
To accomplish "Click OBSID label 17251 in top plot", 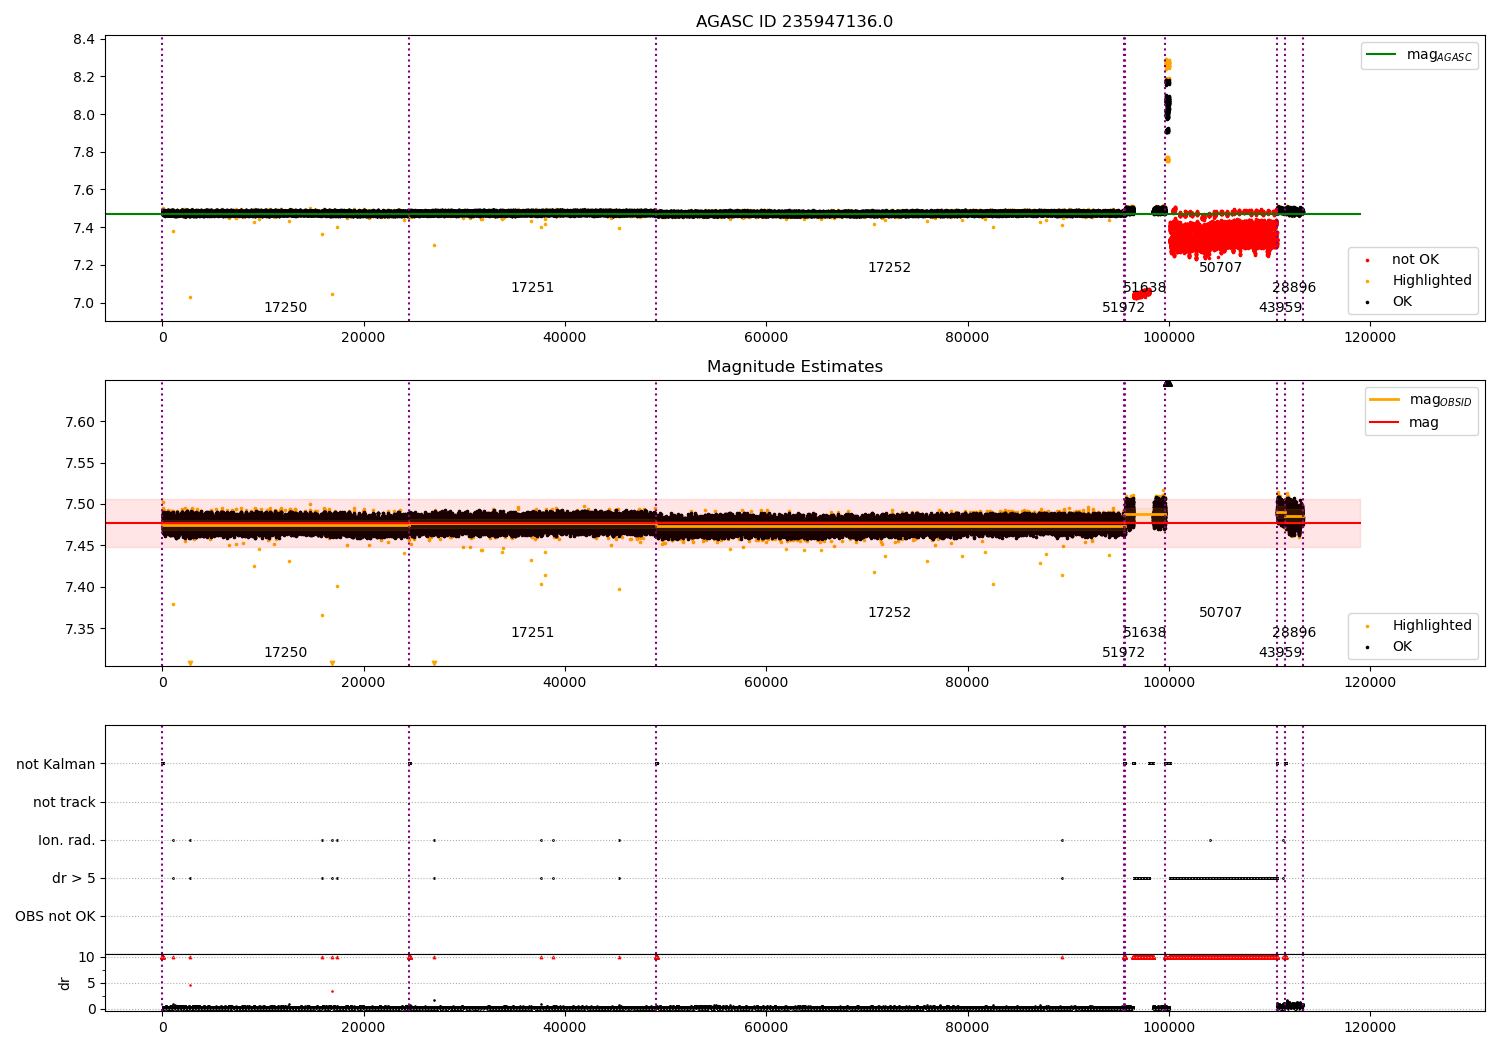I will (532, 288).
